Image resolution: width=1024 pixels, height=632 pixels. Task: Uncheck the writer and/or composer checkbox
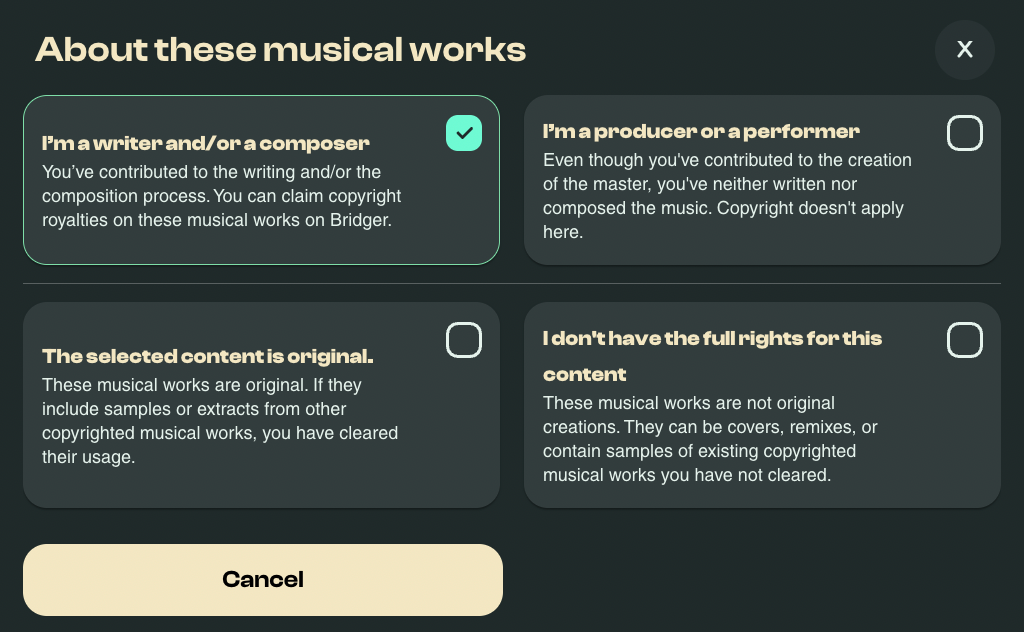tap(464, 133)
